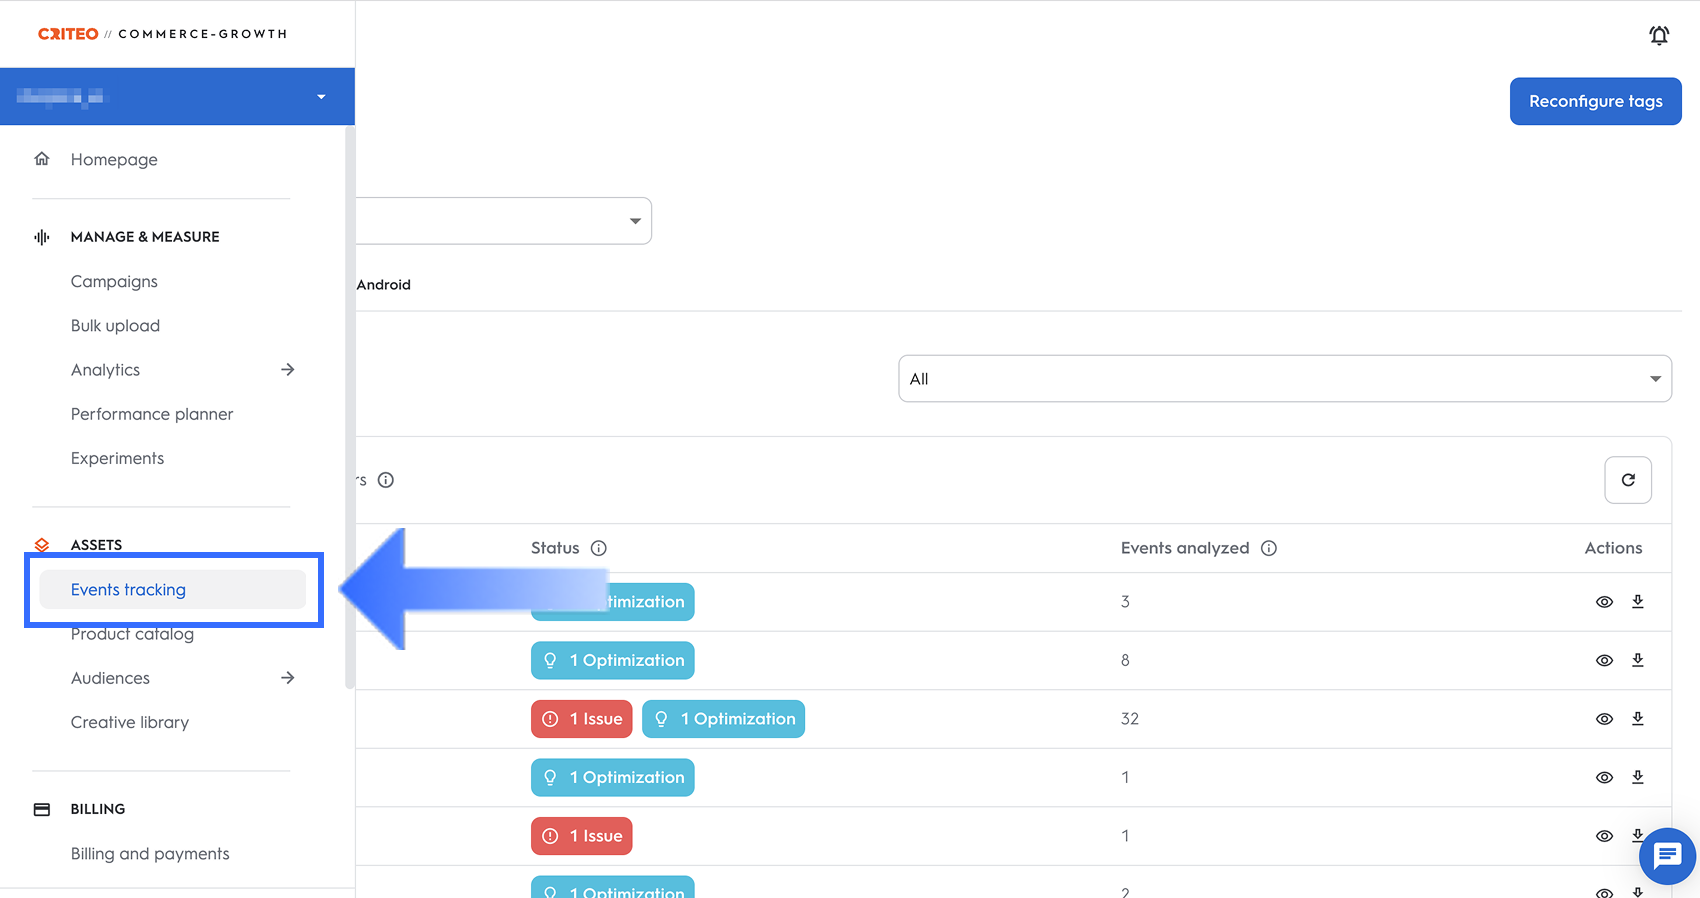Open the chat support bubble
The height and width of the screenshot is (898, 1700).
tap(1667, 856)
